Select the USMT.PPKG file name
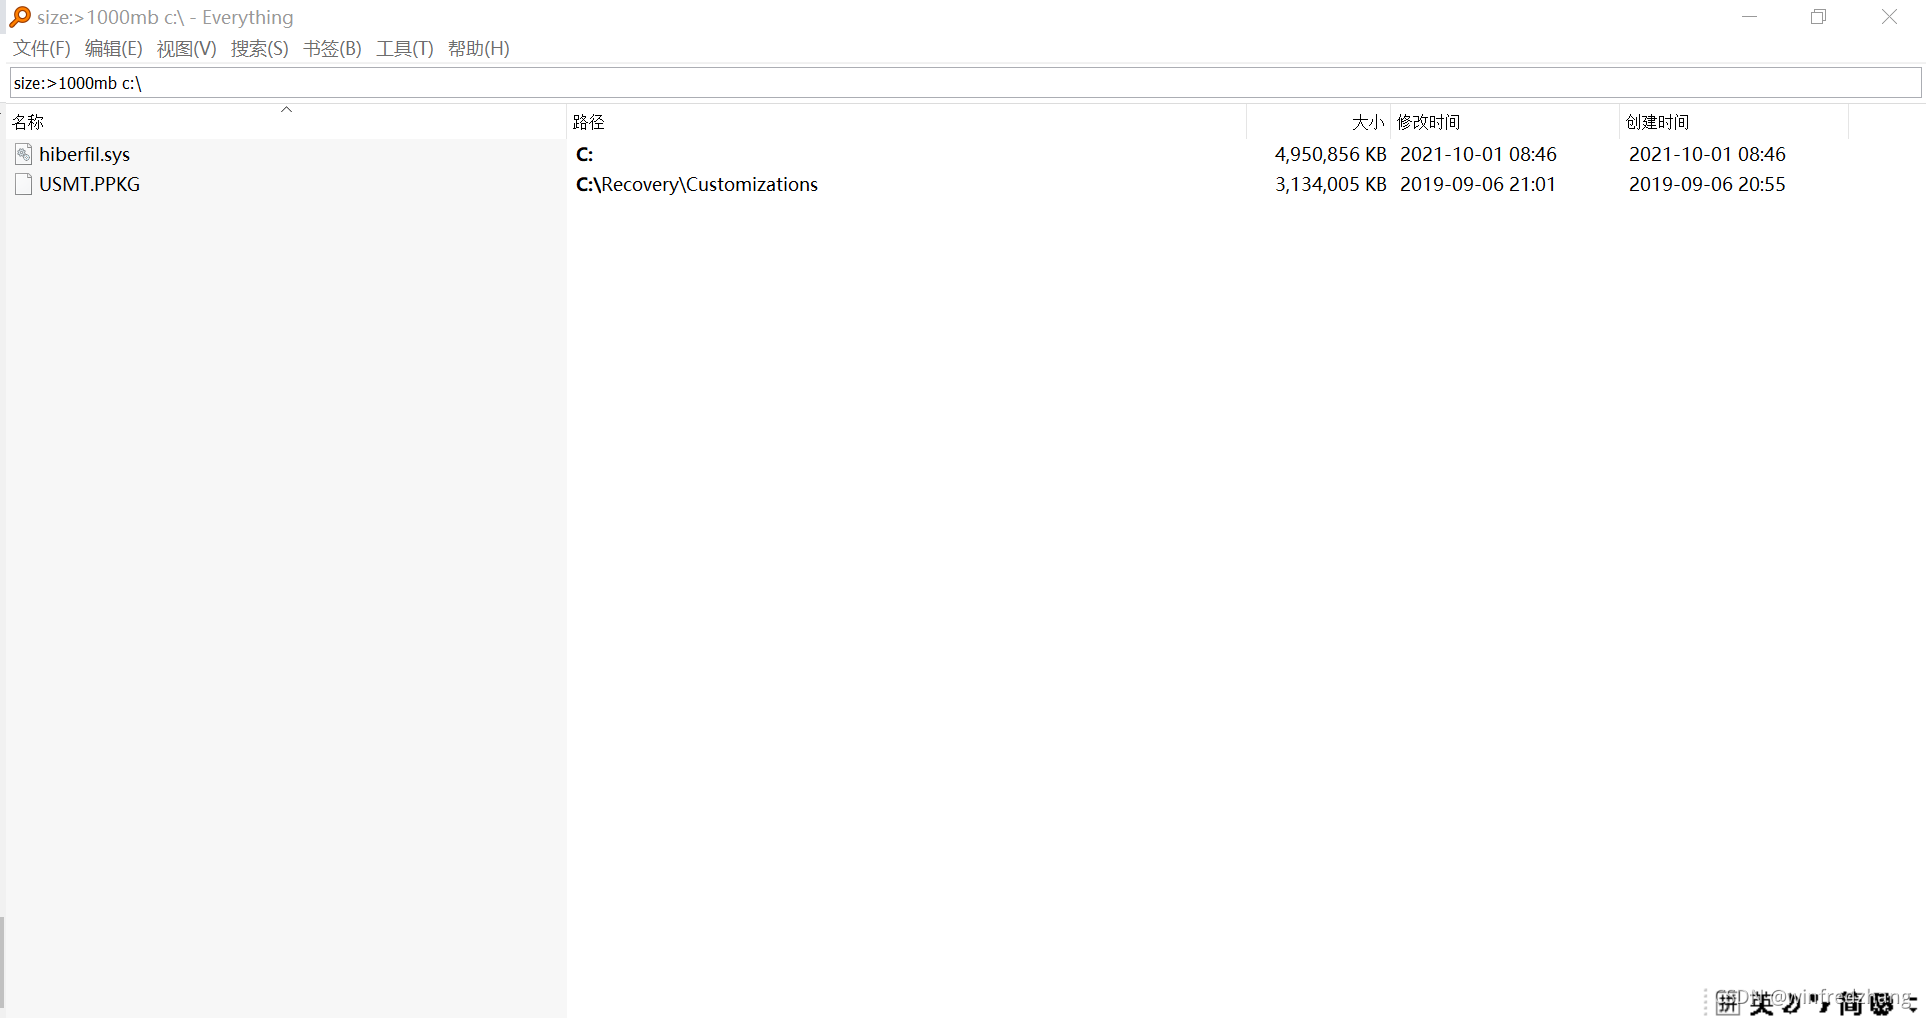Image resolution: width=1926 pixels, height=1018 pixels. (x=89, y=184)
